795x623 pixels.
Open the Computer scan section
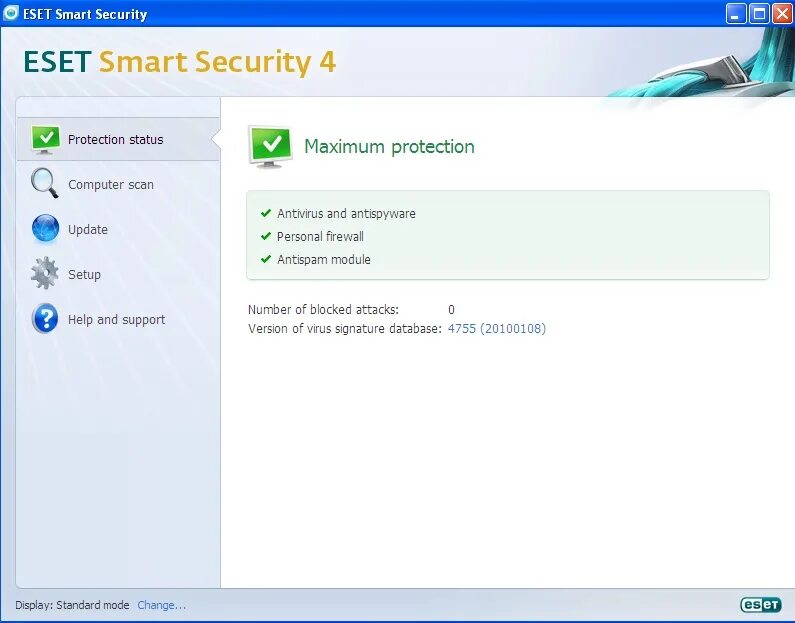[118, 184]
